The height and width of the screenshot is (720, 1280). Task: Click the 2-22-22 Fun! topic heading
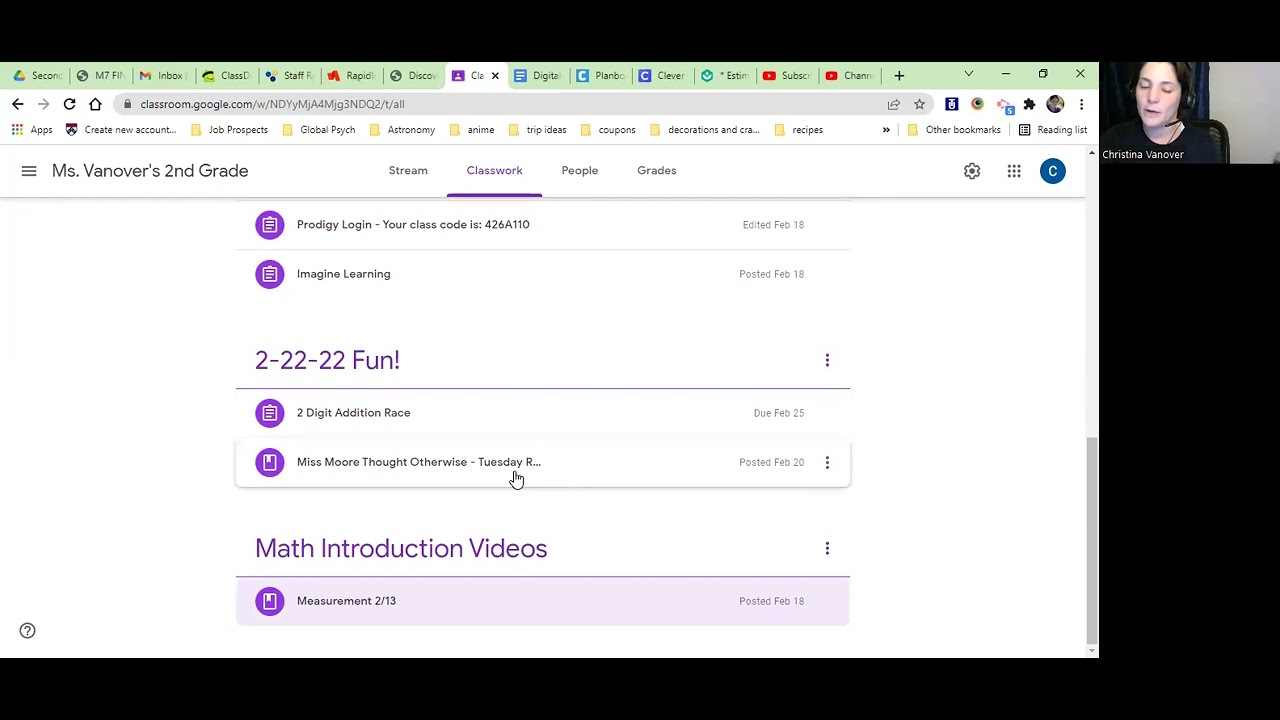click(x=327, y=360)
